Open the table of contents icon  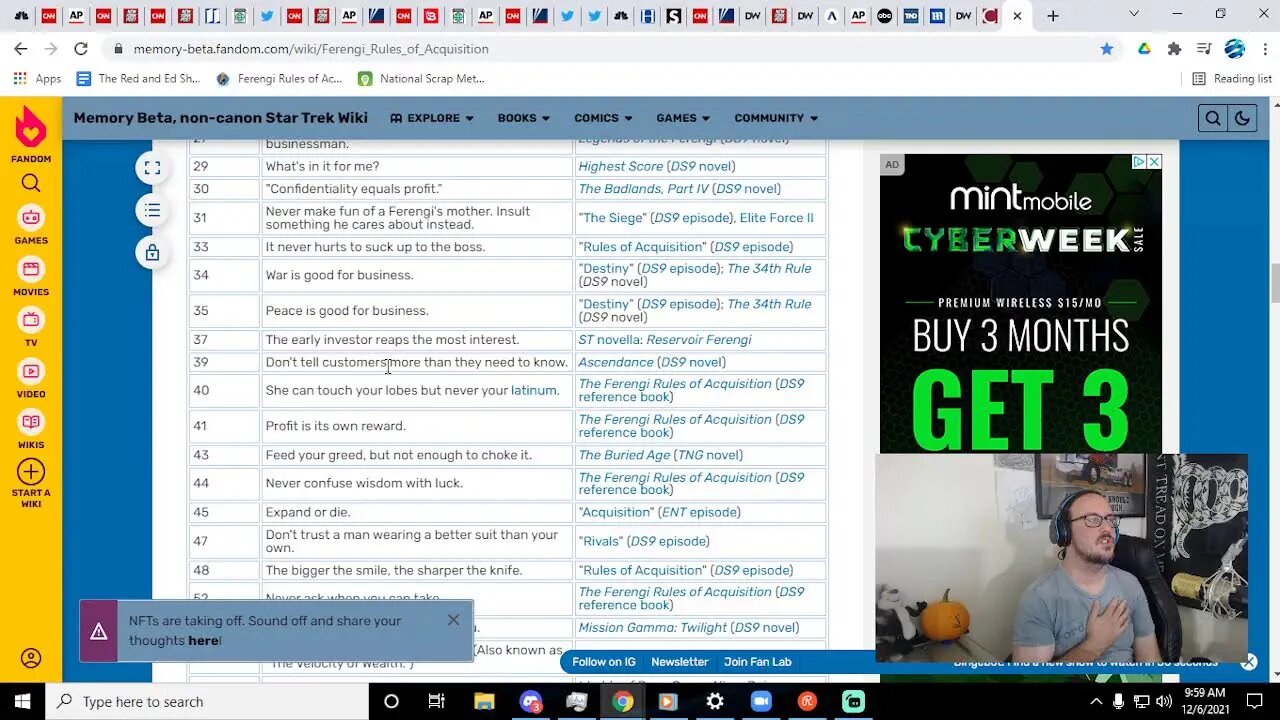coord(152,210)
